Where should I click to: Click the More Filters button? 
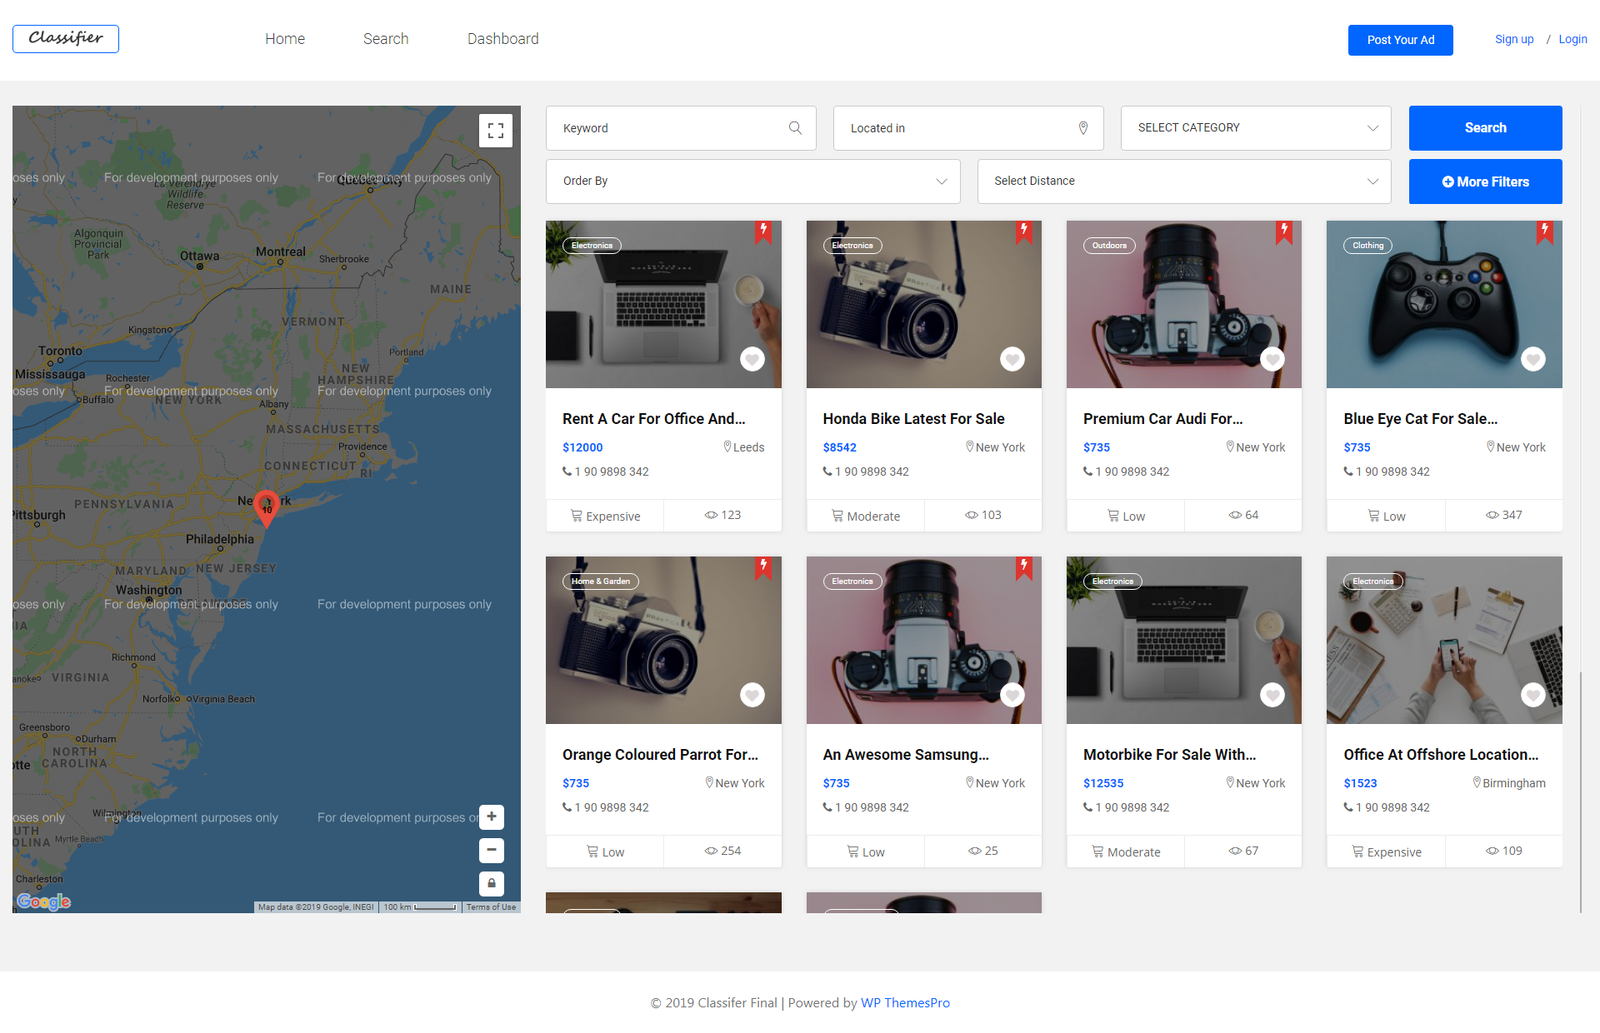pos(1485,182)
